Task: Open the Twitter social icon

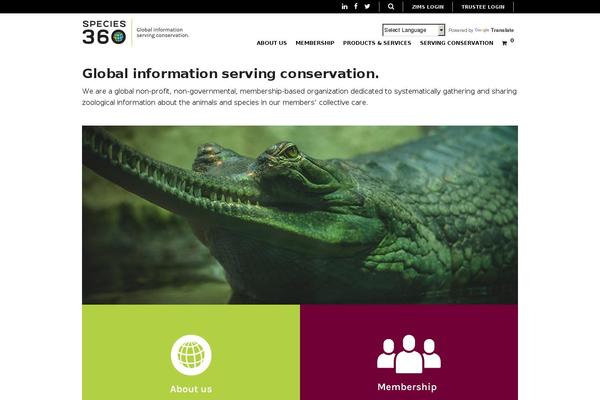Action: 367,7
